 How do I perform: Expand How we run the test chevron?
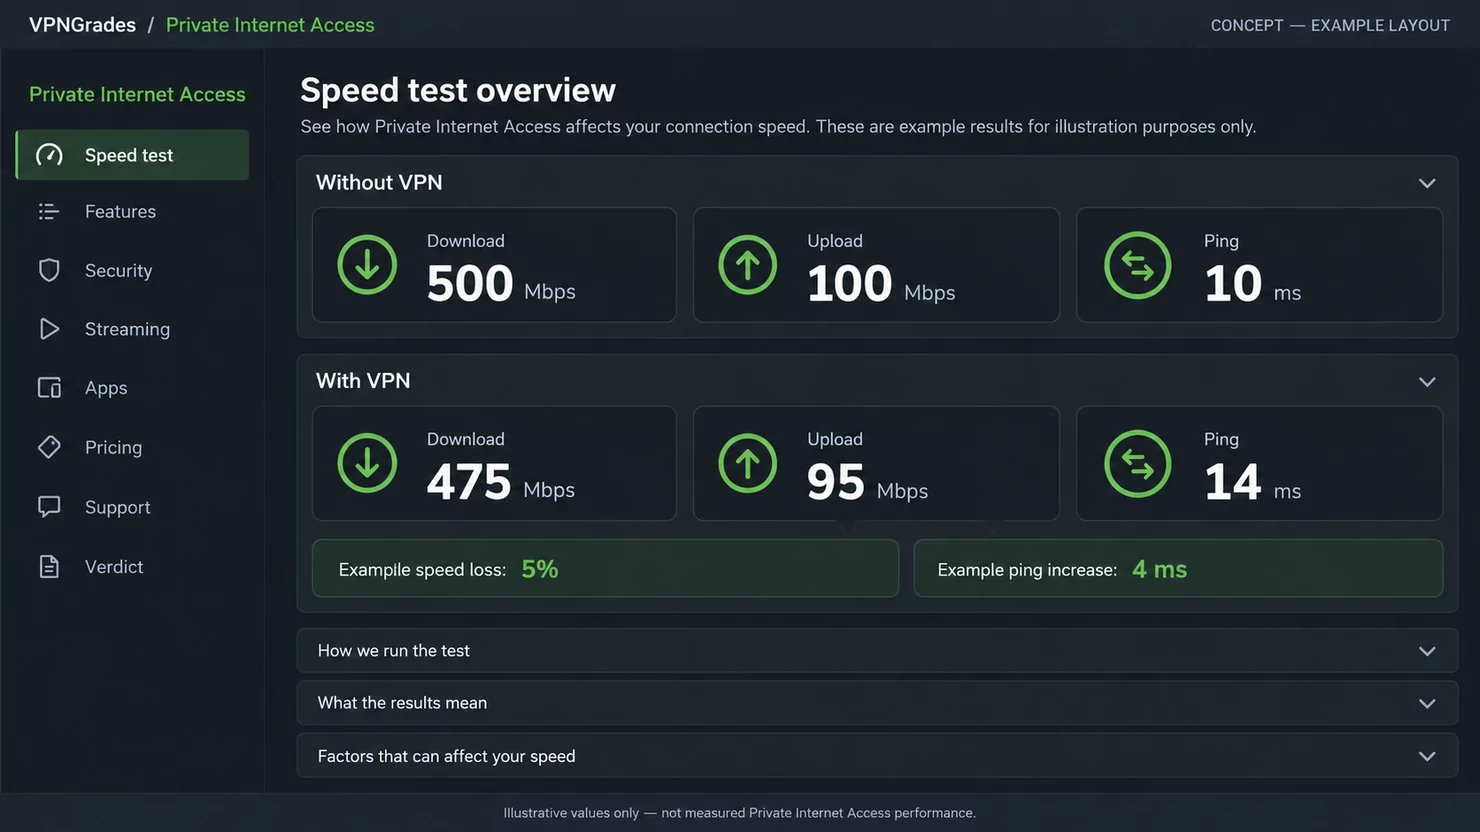click(1427, 651)
